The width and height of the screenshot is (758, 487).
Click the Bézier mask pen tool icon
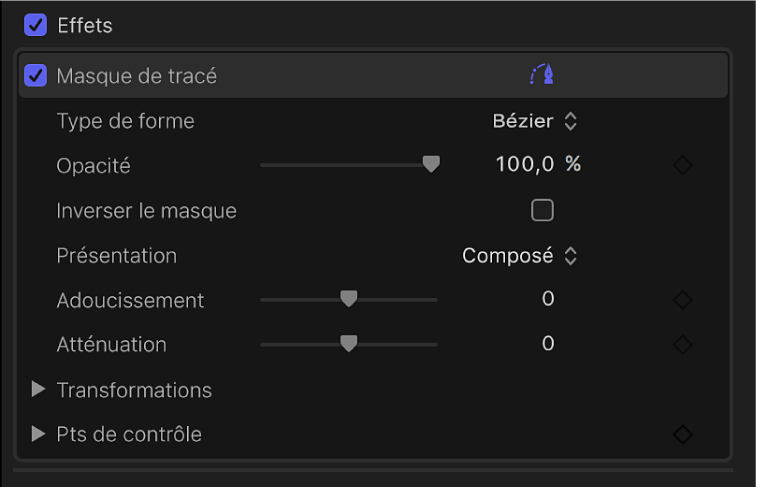(541, 75)
